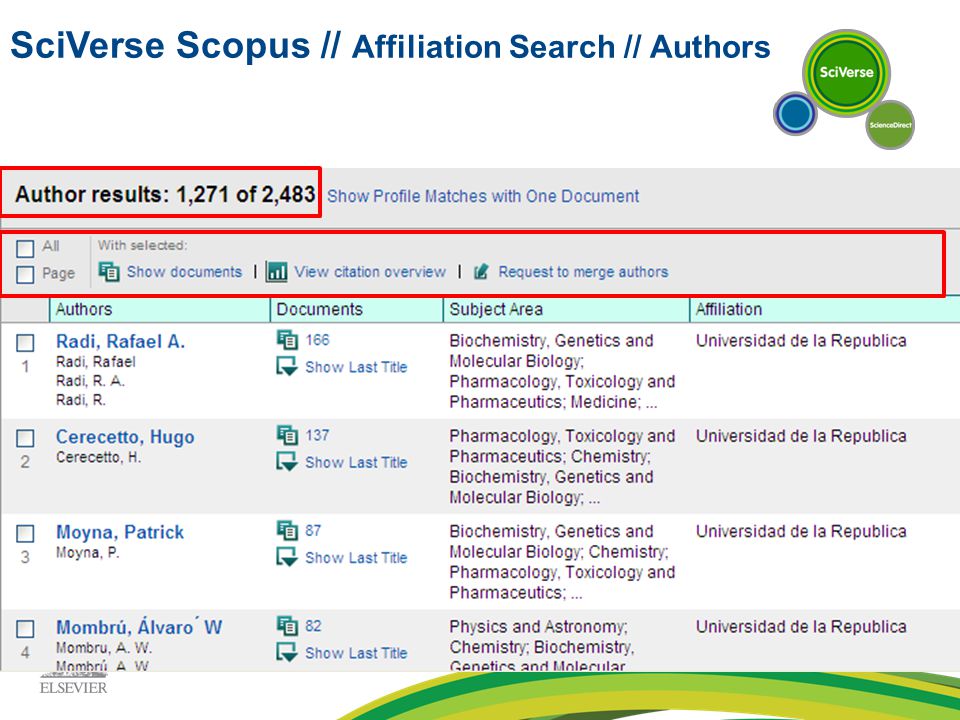Check the All checkbox
The image size is (960, 720).
click(25, 249)
